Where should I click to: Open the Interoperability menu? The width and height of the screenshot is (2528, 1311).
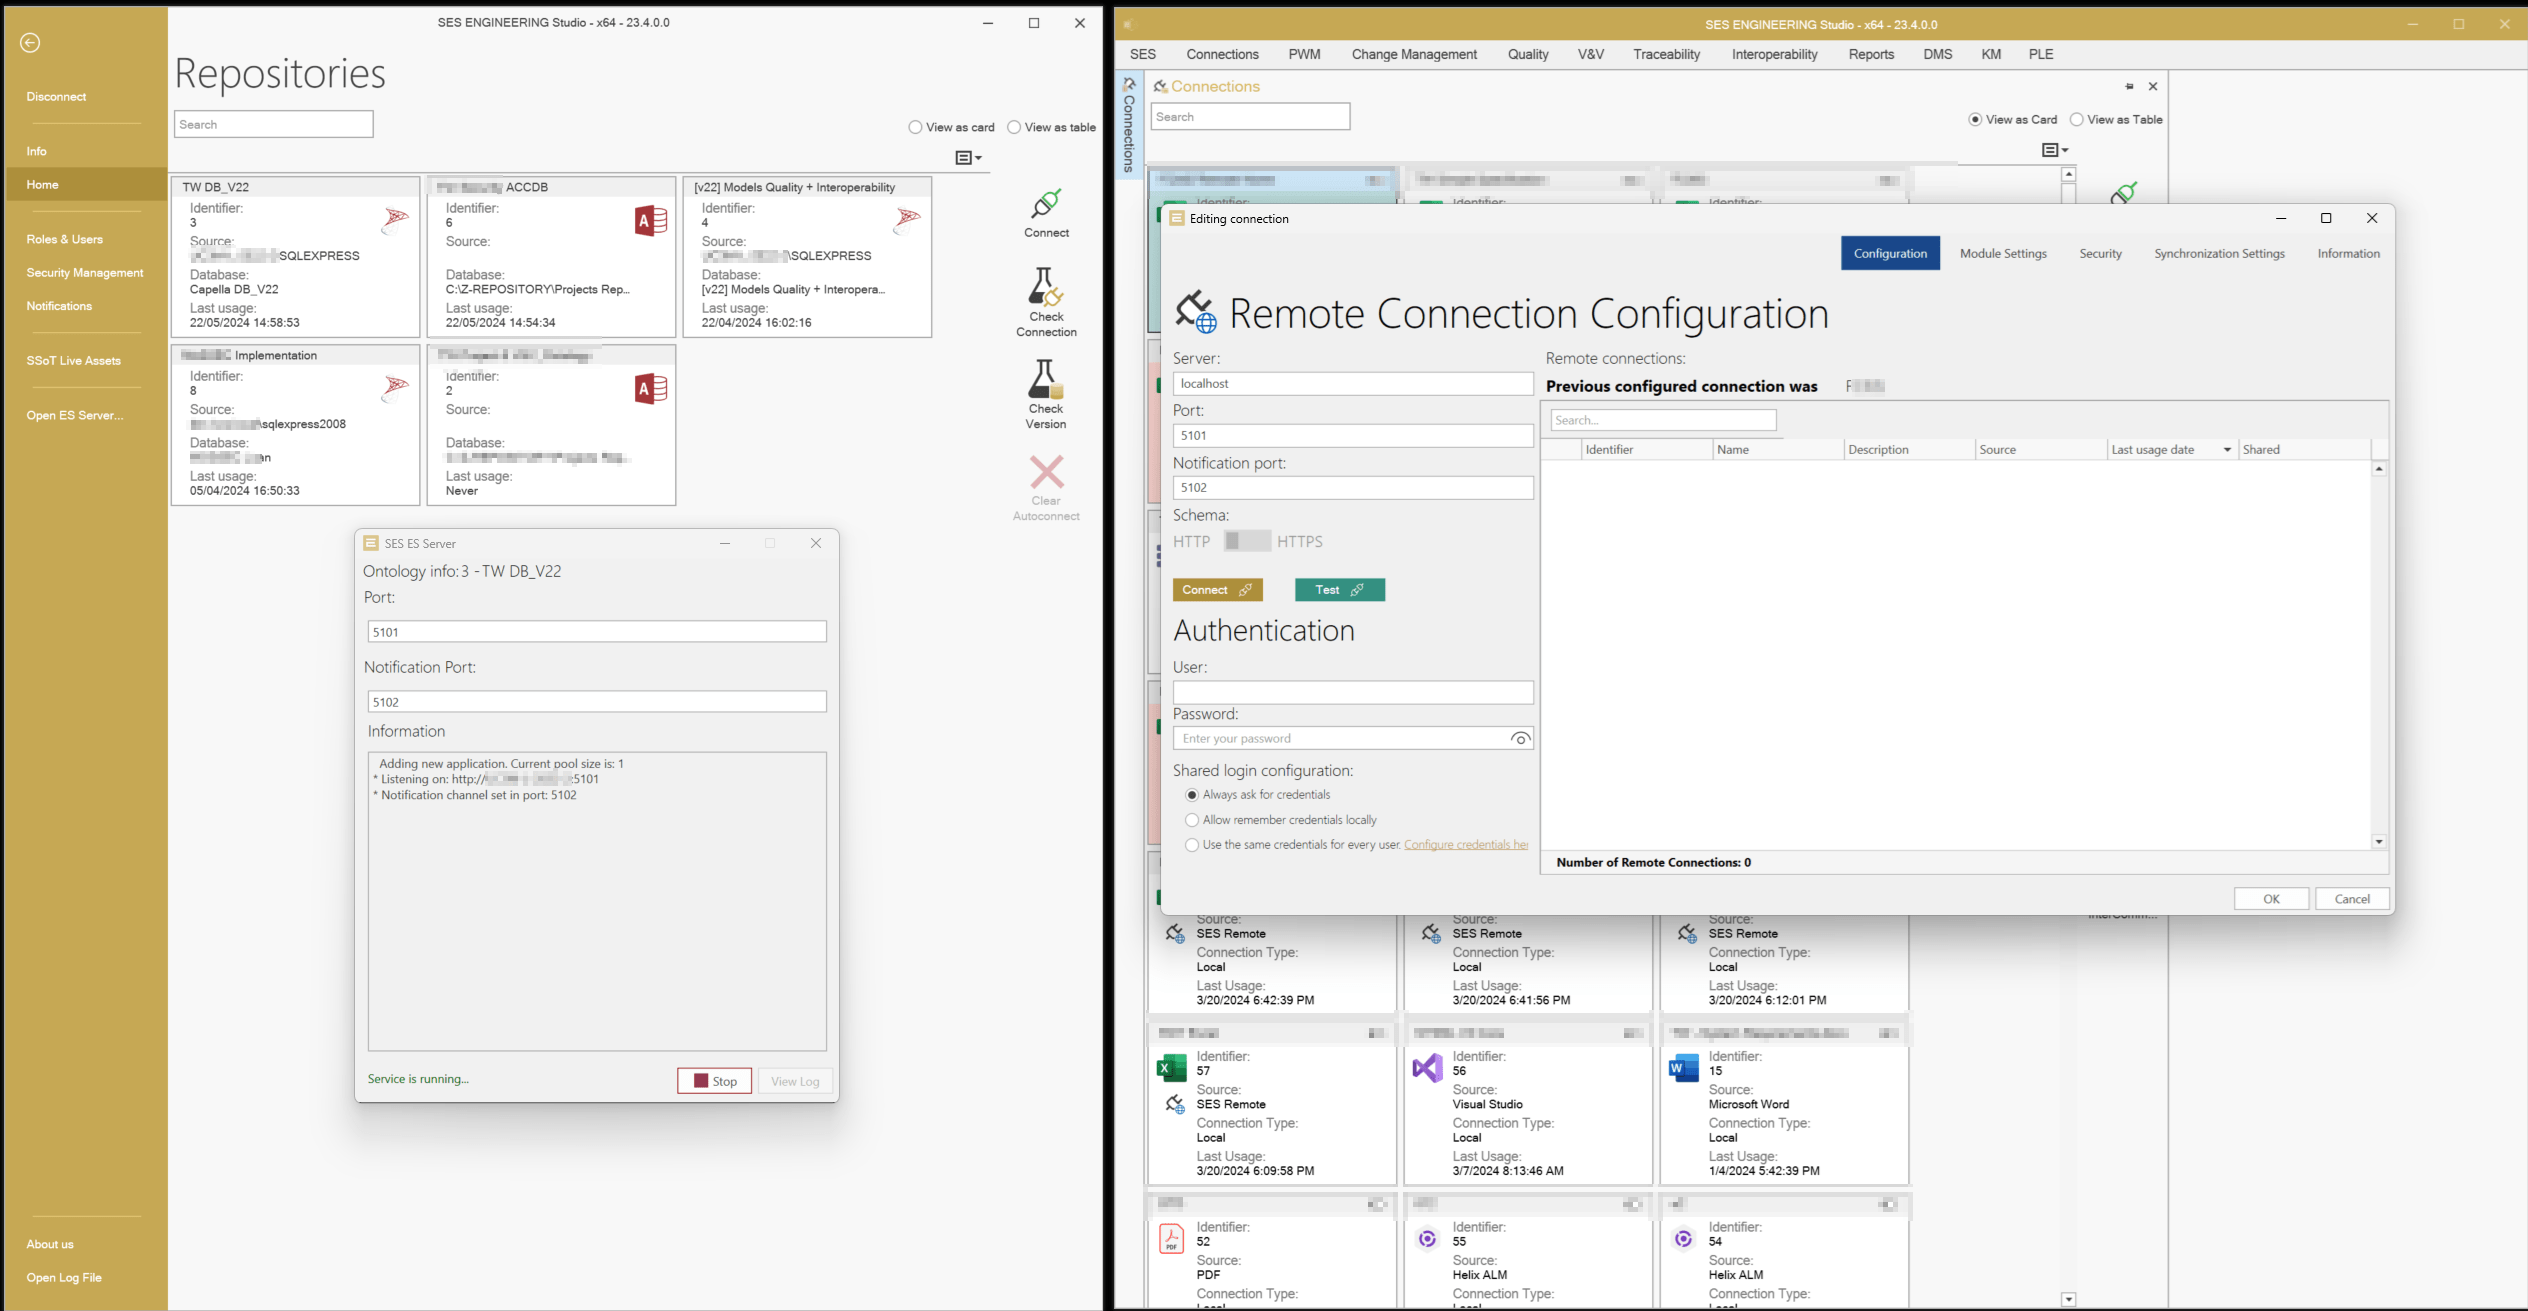pos(1774,54)
